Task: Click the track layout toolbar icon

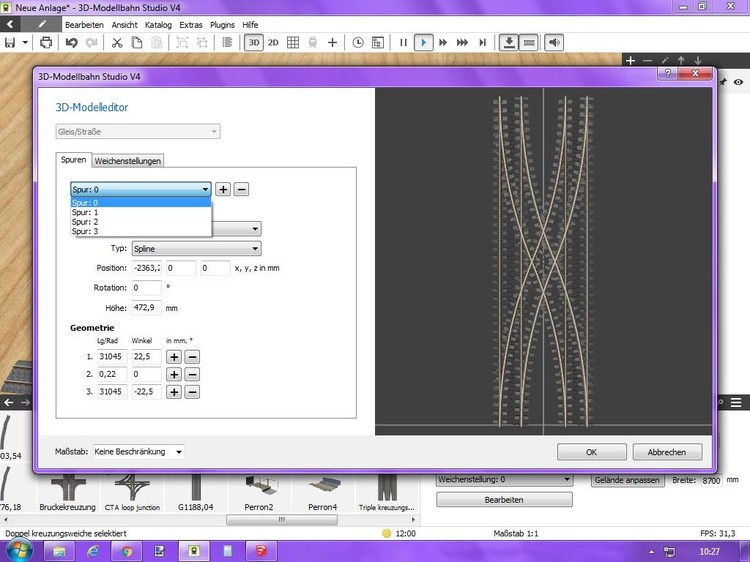Action: [x=529, y=43]
